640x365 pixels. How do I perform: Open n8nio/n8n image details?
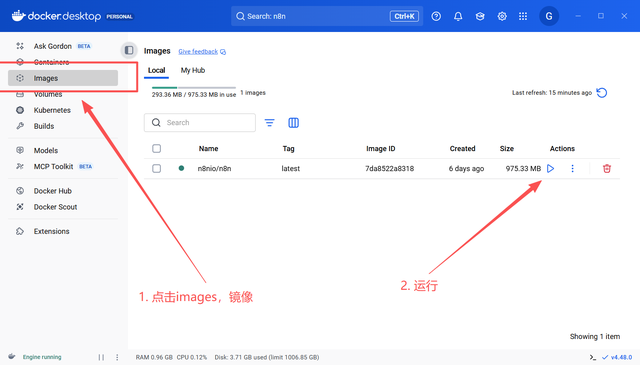[214, 168]
